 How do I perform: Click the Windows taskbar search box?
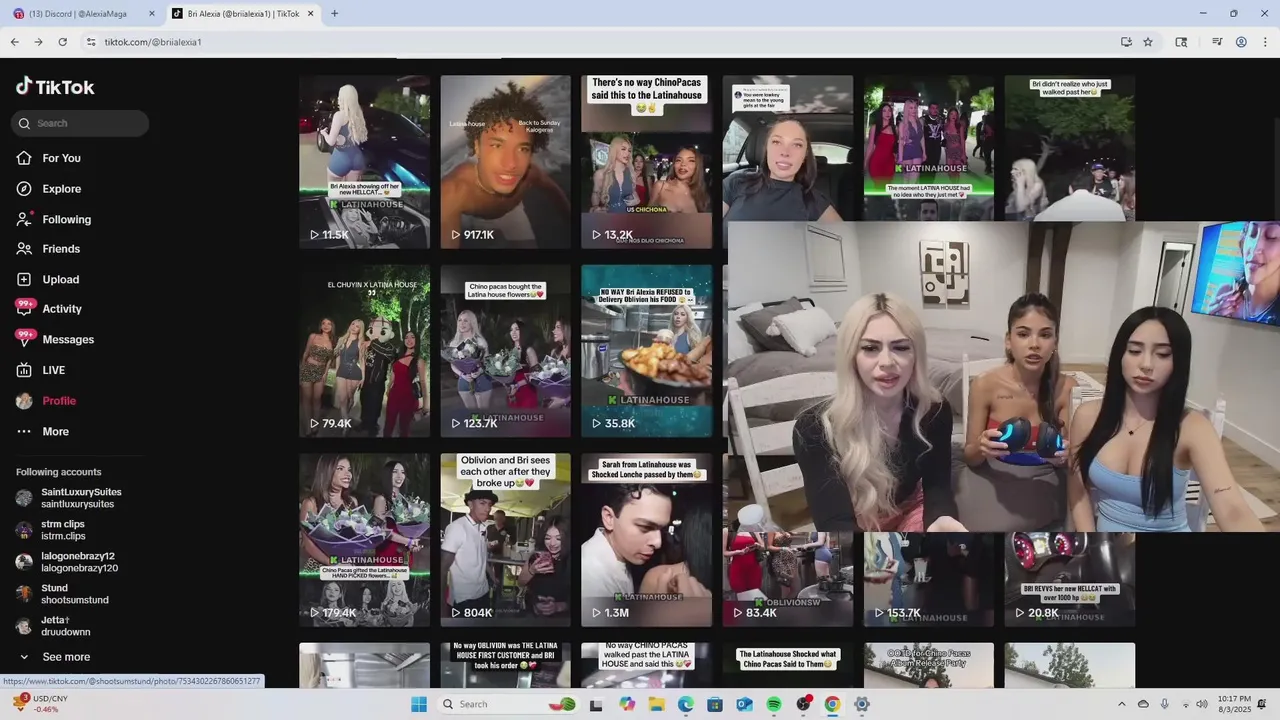[509, 704]
